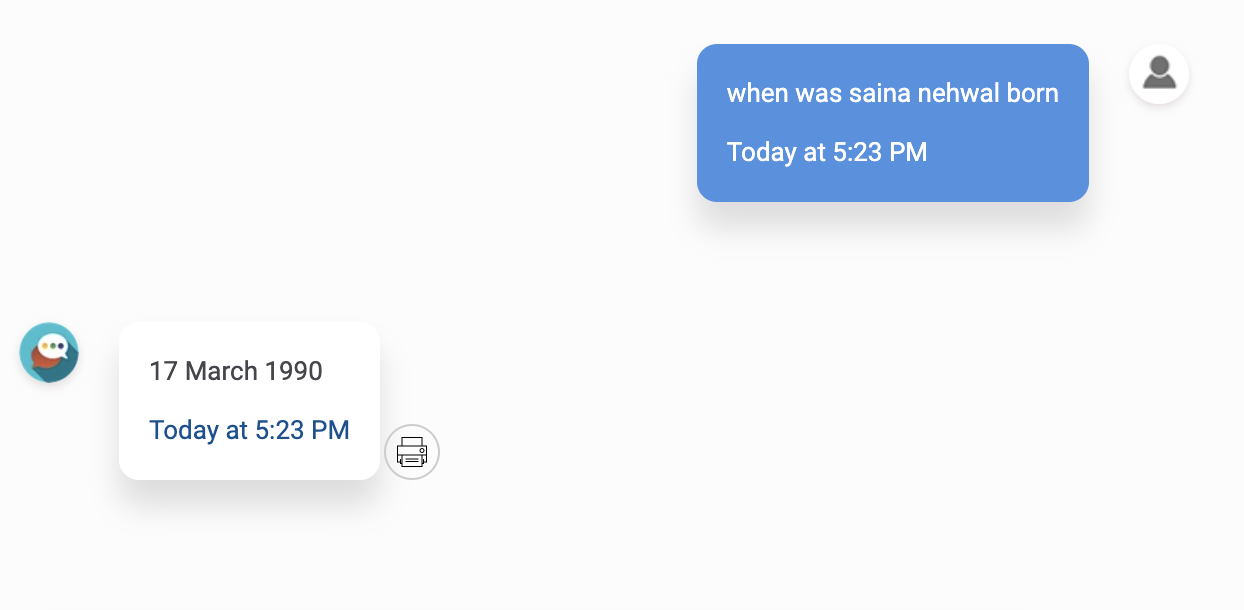Viewport: 1244px width, 610px height.
Task: Click the timestamp in the blue user bubble
Action: click(827, 152)
